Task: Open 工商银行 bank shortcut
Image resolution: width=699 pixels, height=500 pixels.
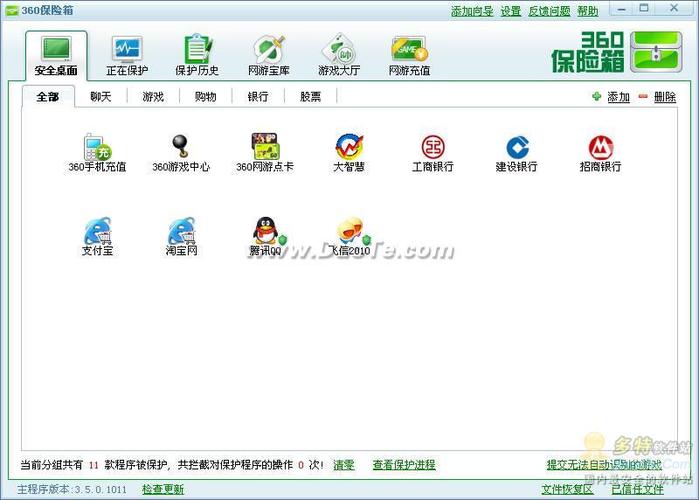Action: pyautogui.click(x=433, y=148)
